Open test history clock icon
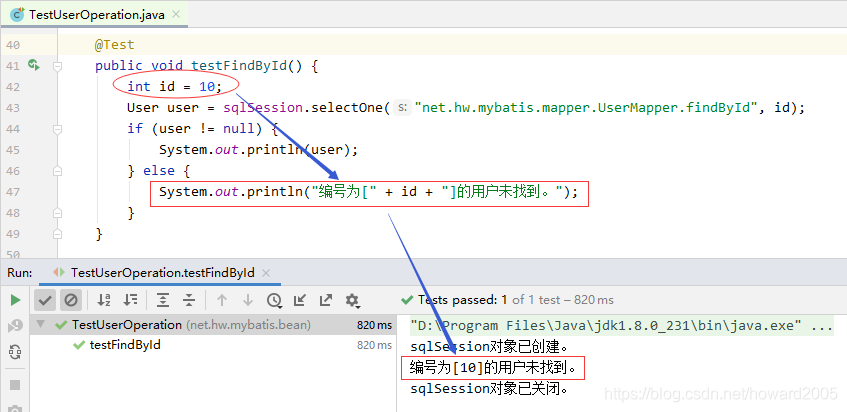The width and height of the screenshot is (847, 412). pyautogui.click(x=274, y=300)
